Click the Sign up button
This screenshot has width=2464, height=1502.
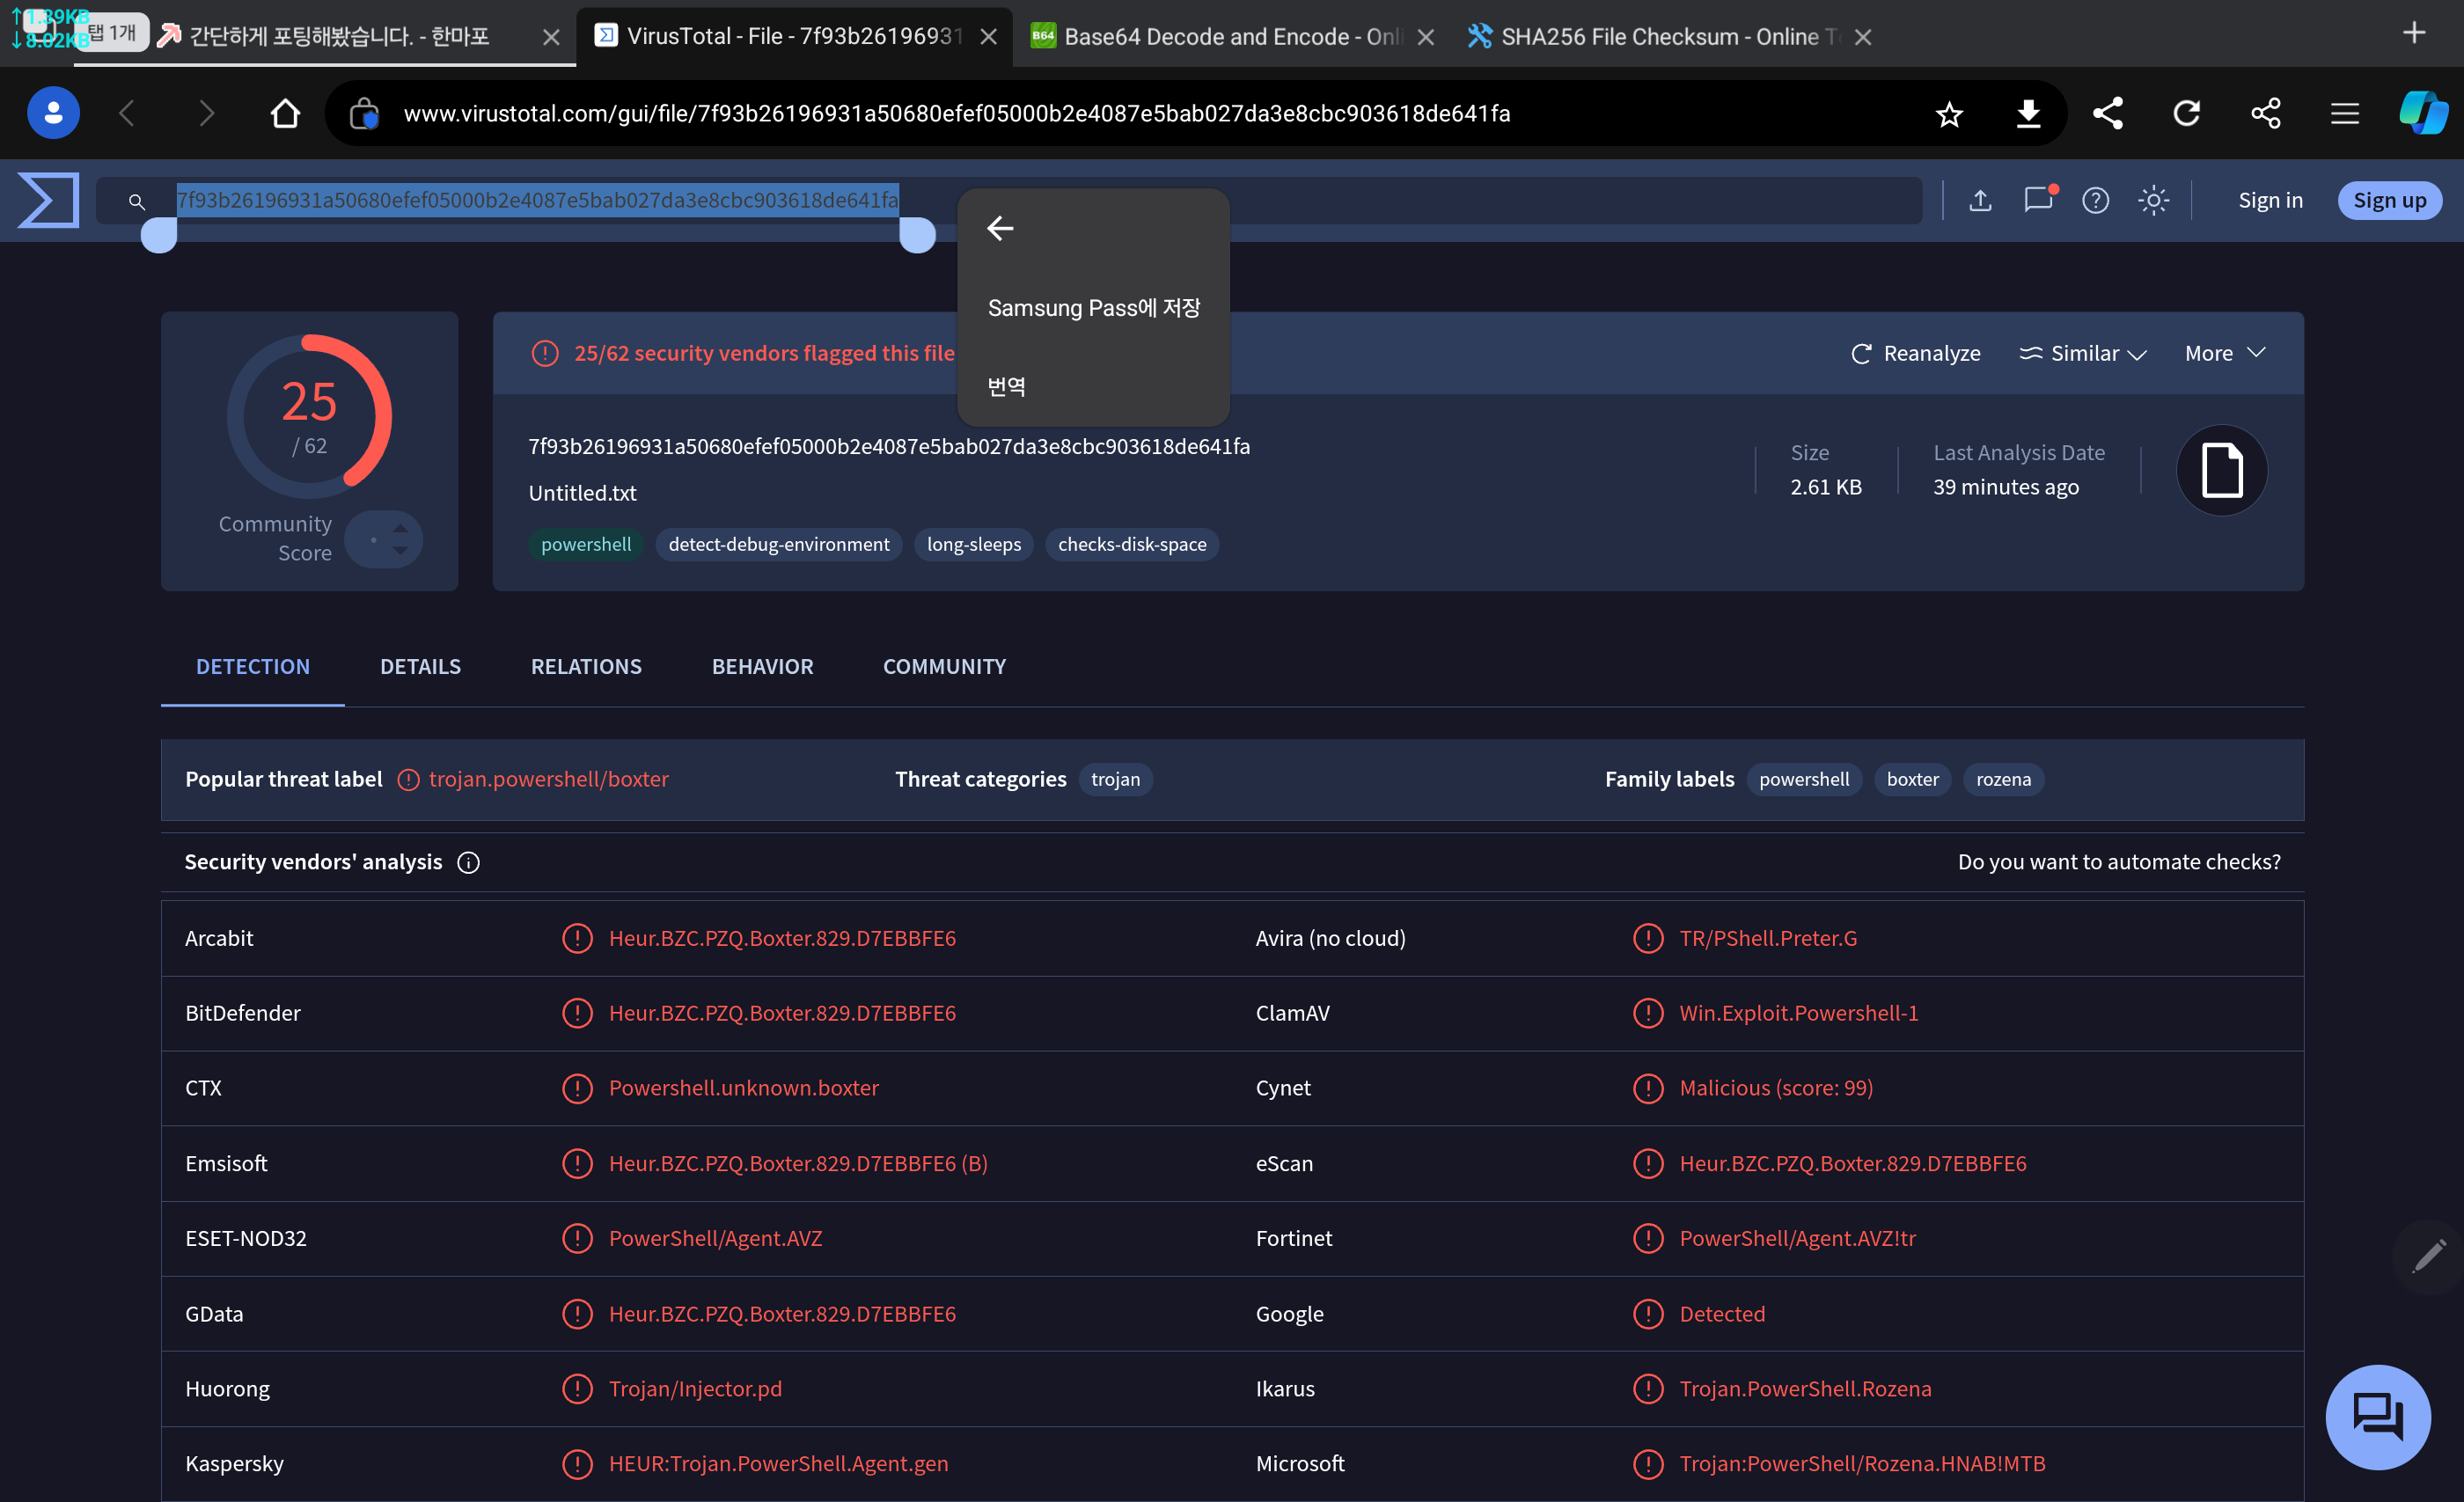click(x=2389, y=200)
